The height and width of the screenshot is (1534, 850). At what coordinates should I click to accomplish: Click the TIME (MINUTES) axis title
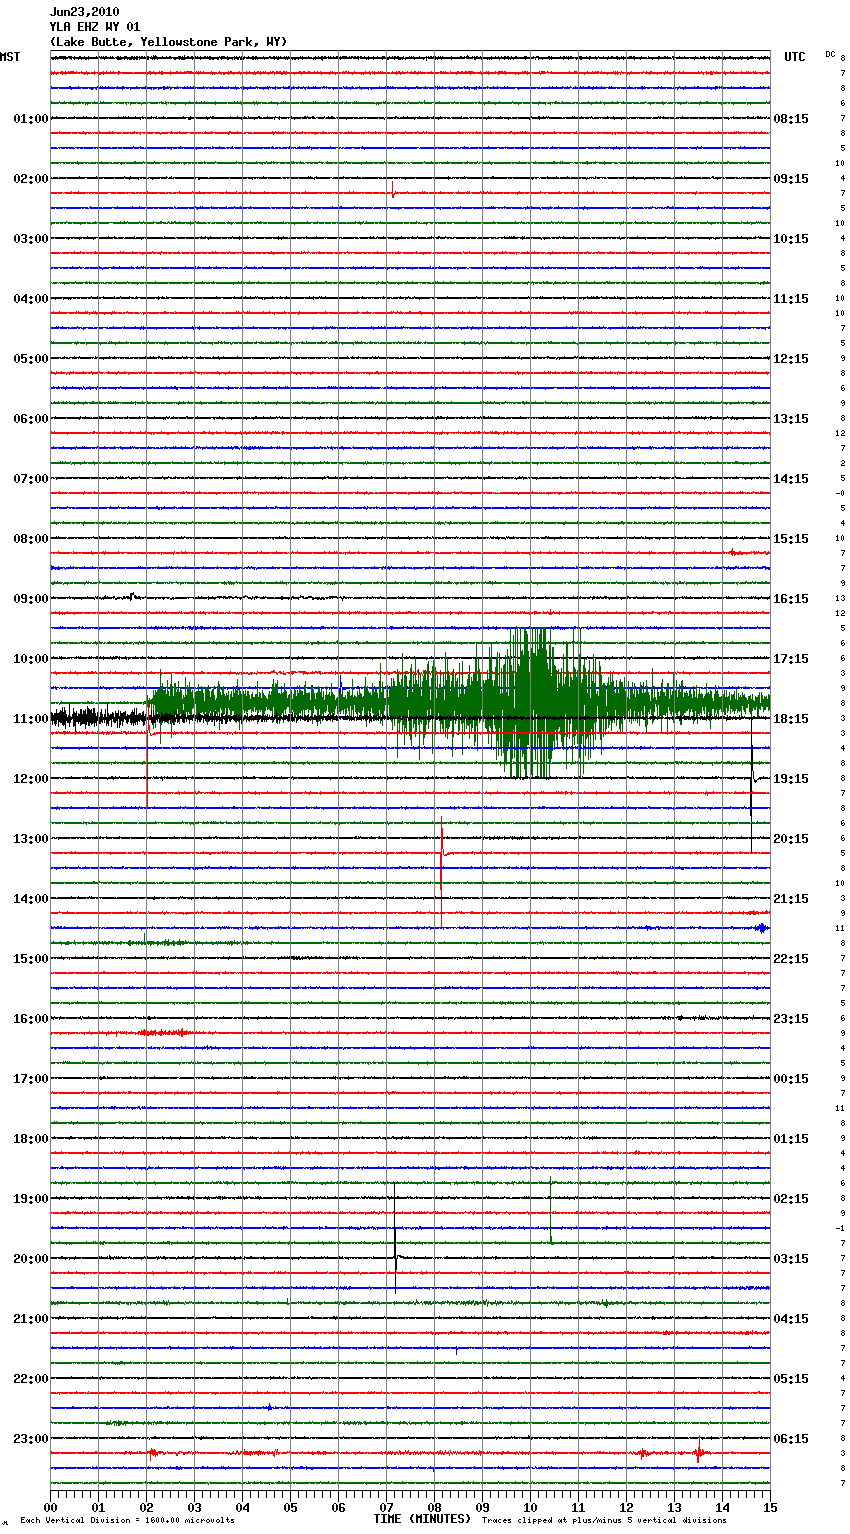(x=422, y=1519)
